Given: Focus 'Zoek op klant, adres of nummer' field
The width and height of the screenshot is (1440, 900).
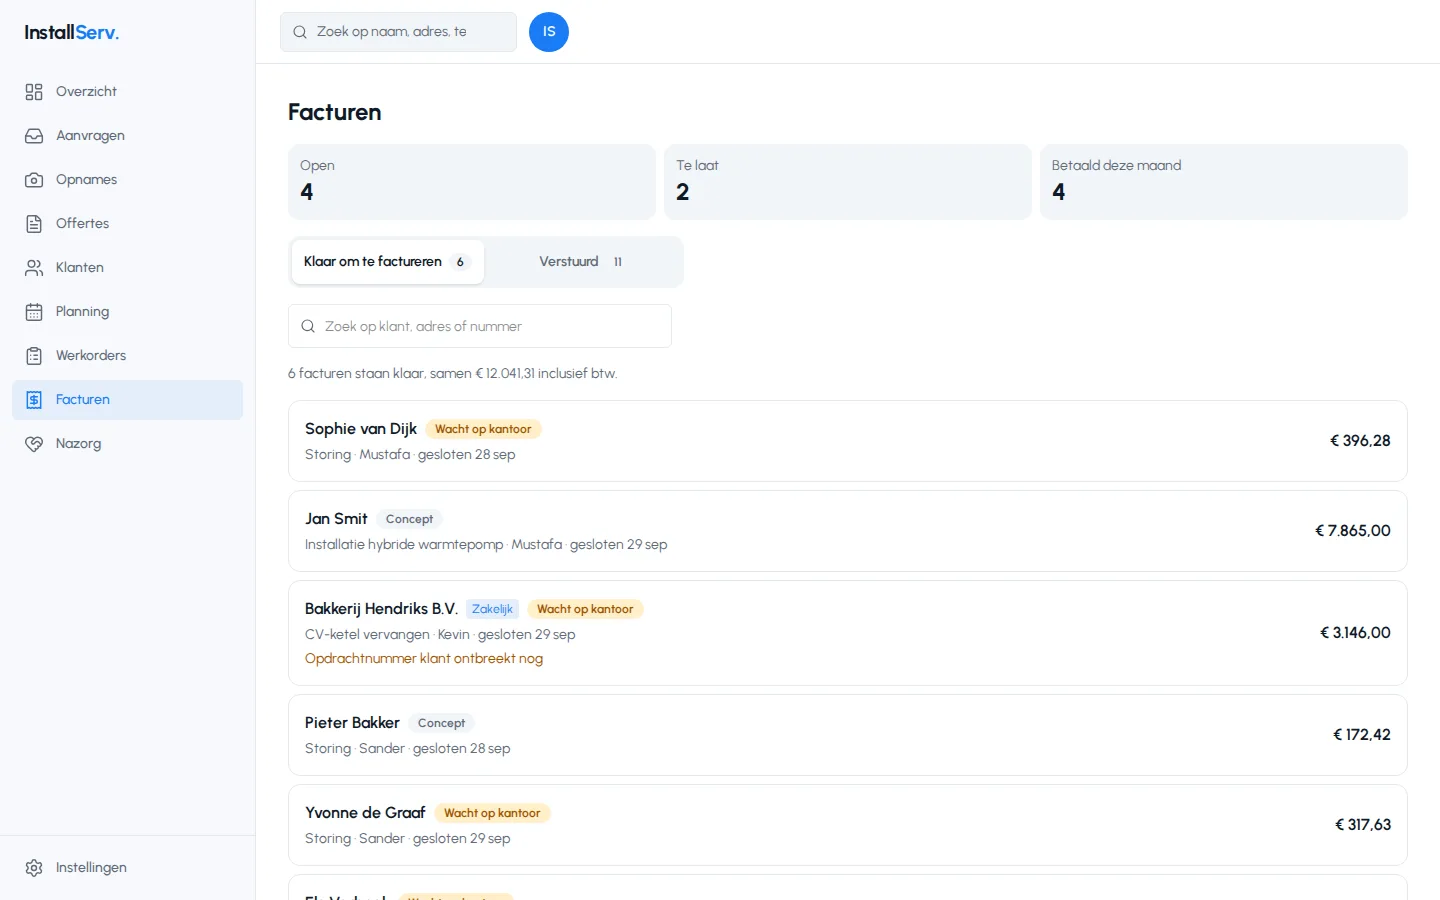Looking at the screenshot, I should point(480,326).
